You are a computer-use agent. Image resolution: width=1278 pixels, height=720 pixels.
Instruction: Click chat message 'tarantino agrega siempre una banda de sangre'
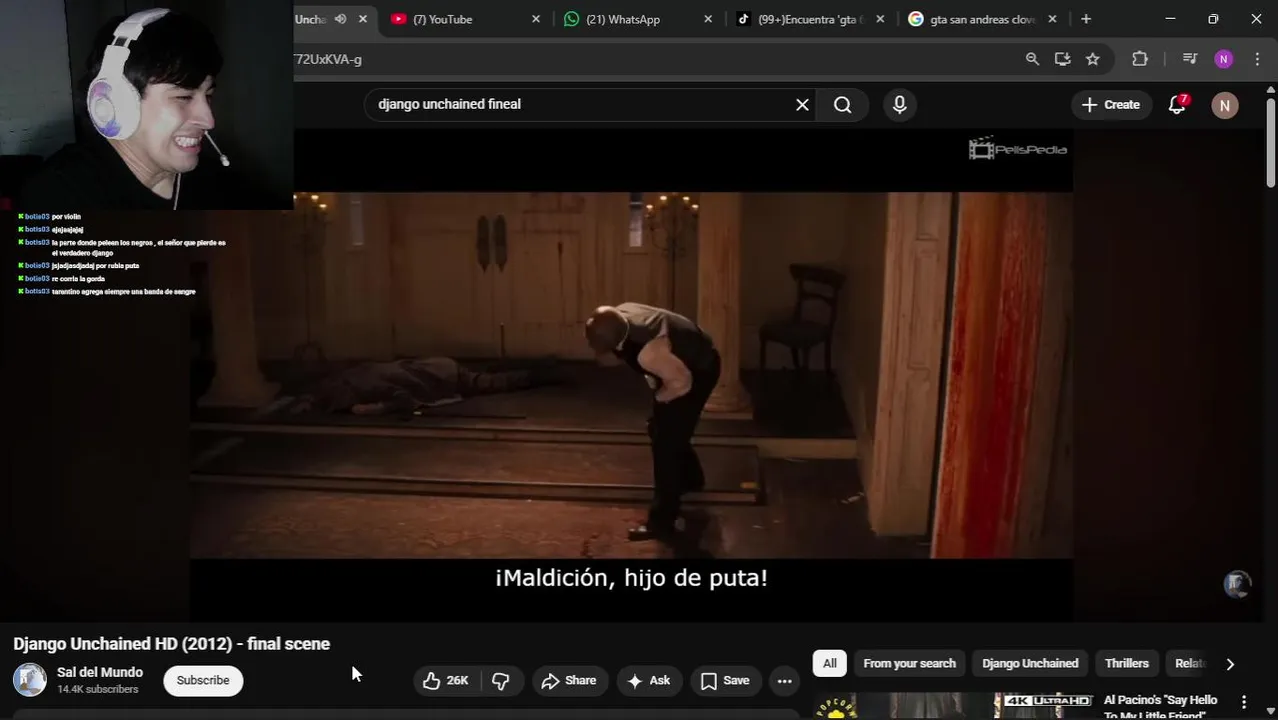click(x=123, y=291)
